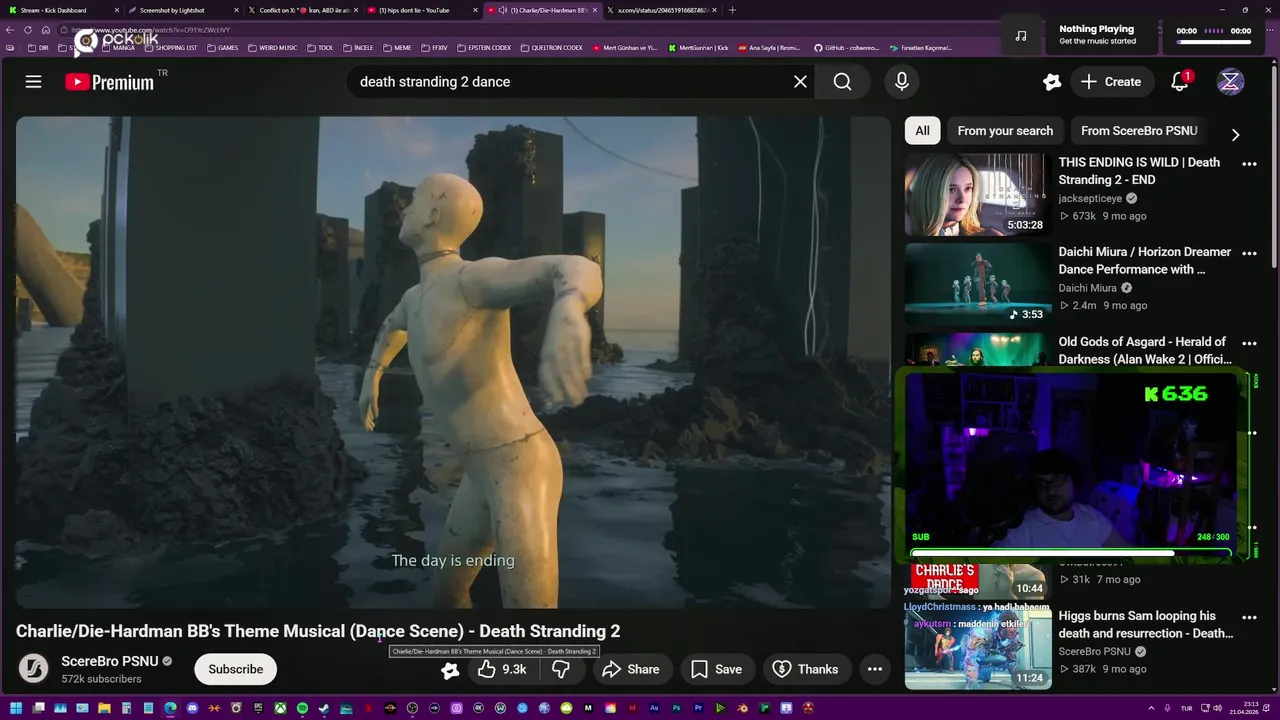
Task: Click the sparkle Ask icon near like
Action: (x=450, y=670)
